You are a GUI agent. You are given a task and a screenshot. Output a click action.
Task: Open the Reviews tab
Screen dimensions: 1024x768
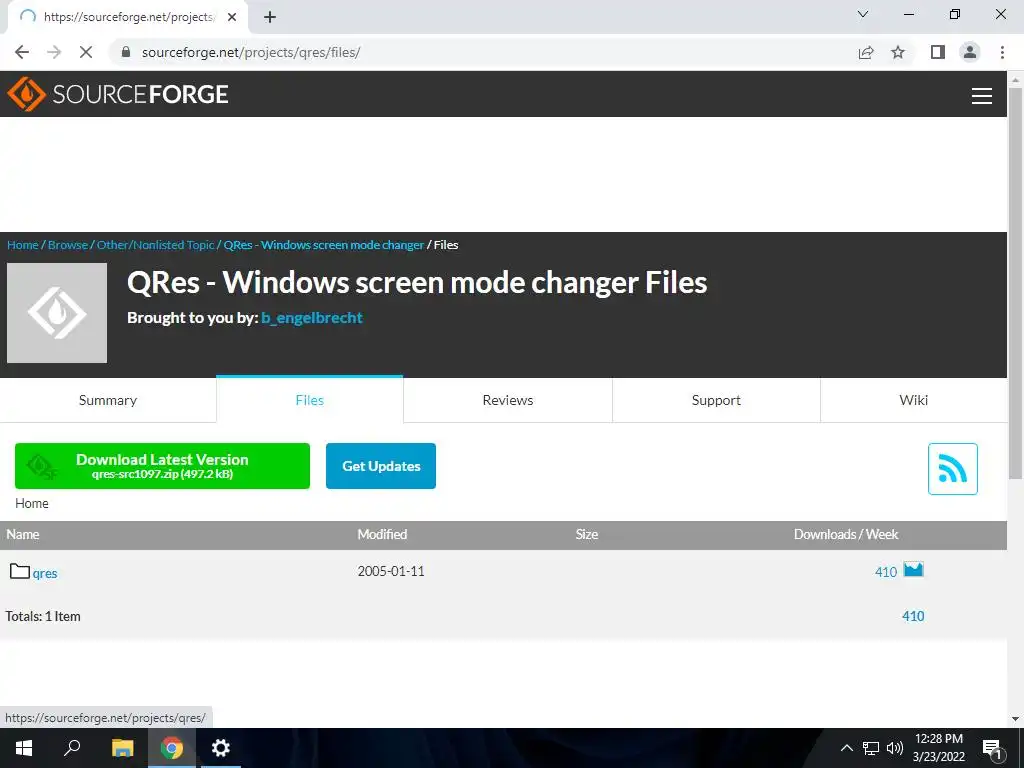click(507, 400)
